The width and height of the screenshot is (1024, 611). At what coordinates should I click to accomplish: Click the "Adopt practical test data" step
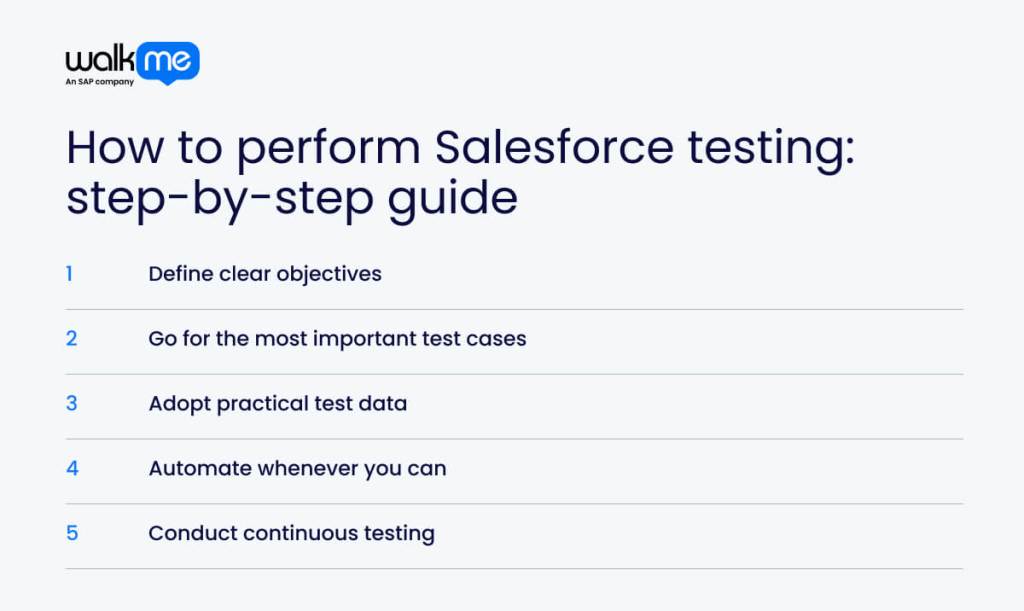pyautogui.click(x=277, y=403)
